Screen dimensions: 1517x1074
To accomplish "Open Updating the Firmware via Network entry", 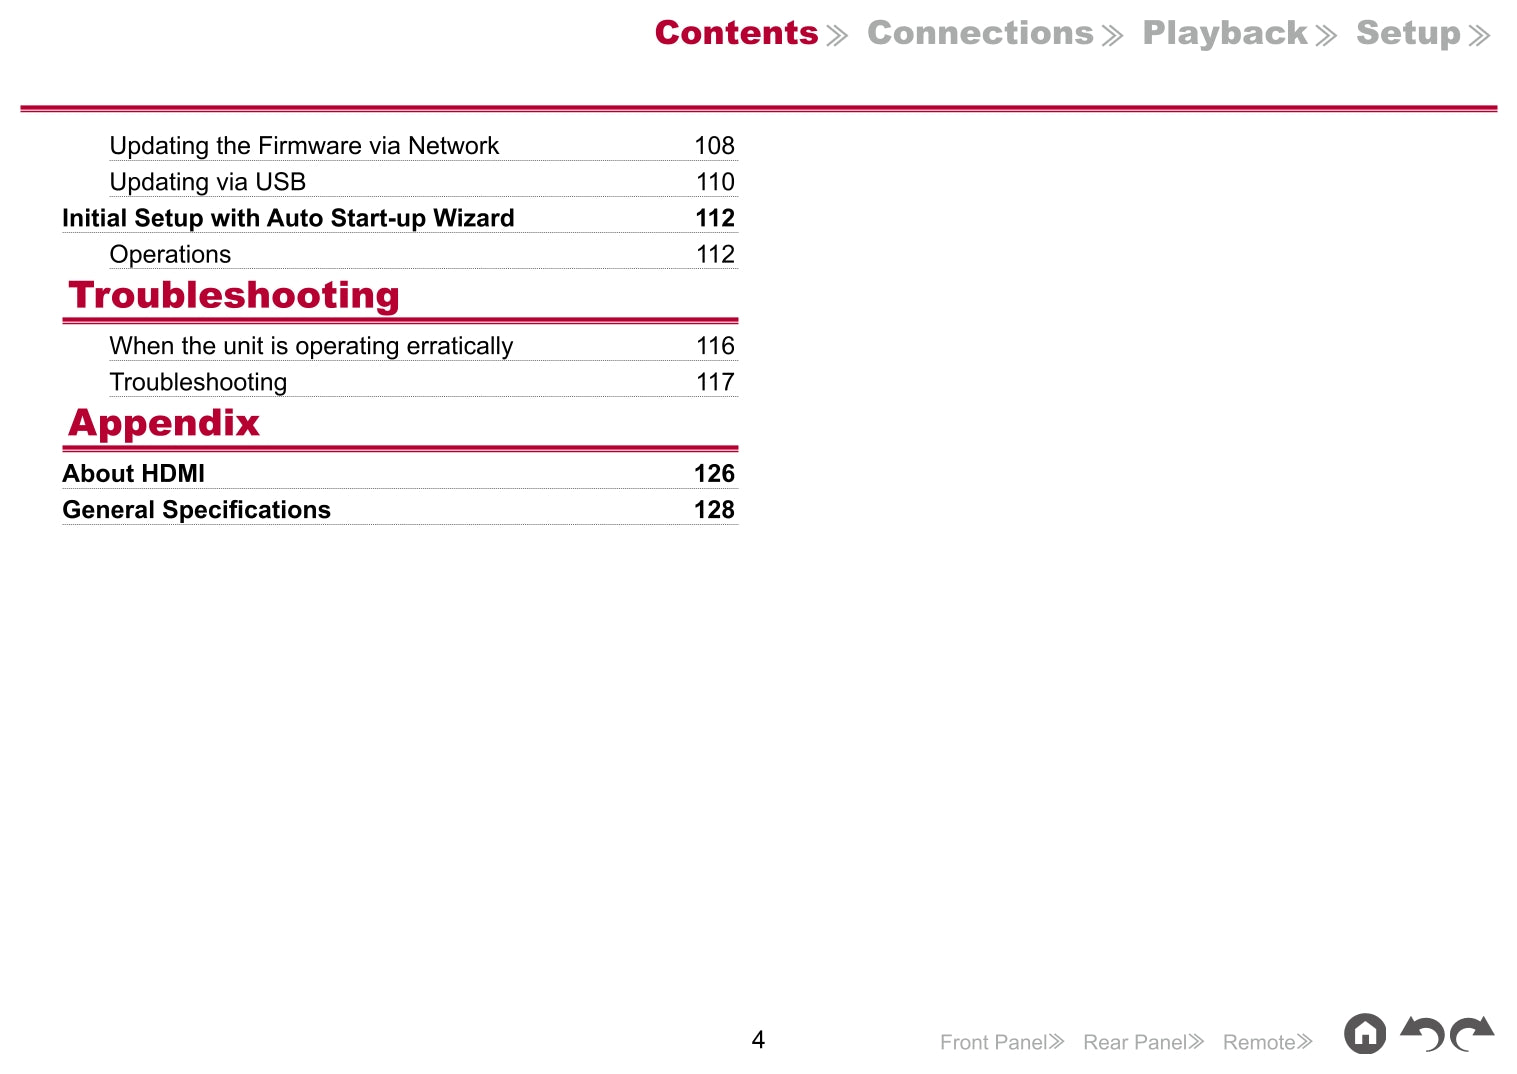I will pos(304,146).
